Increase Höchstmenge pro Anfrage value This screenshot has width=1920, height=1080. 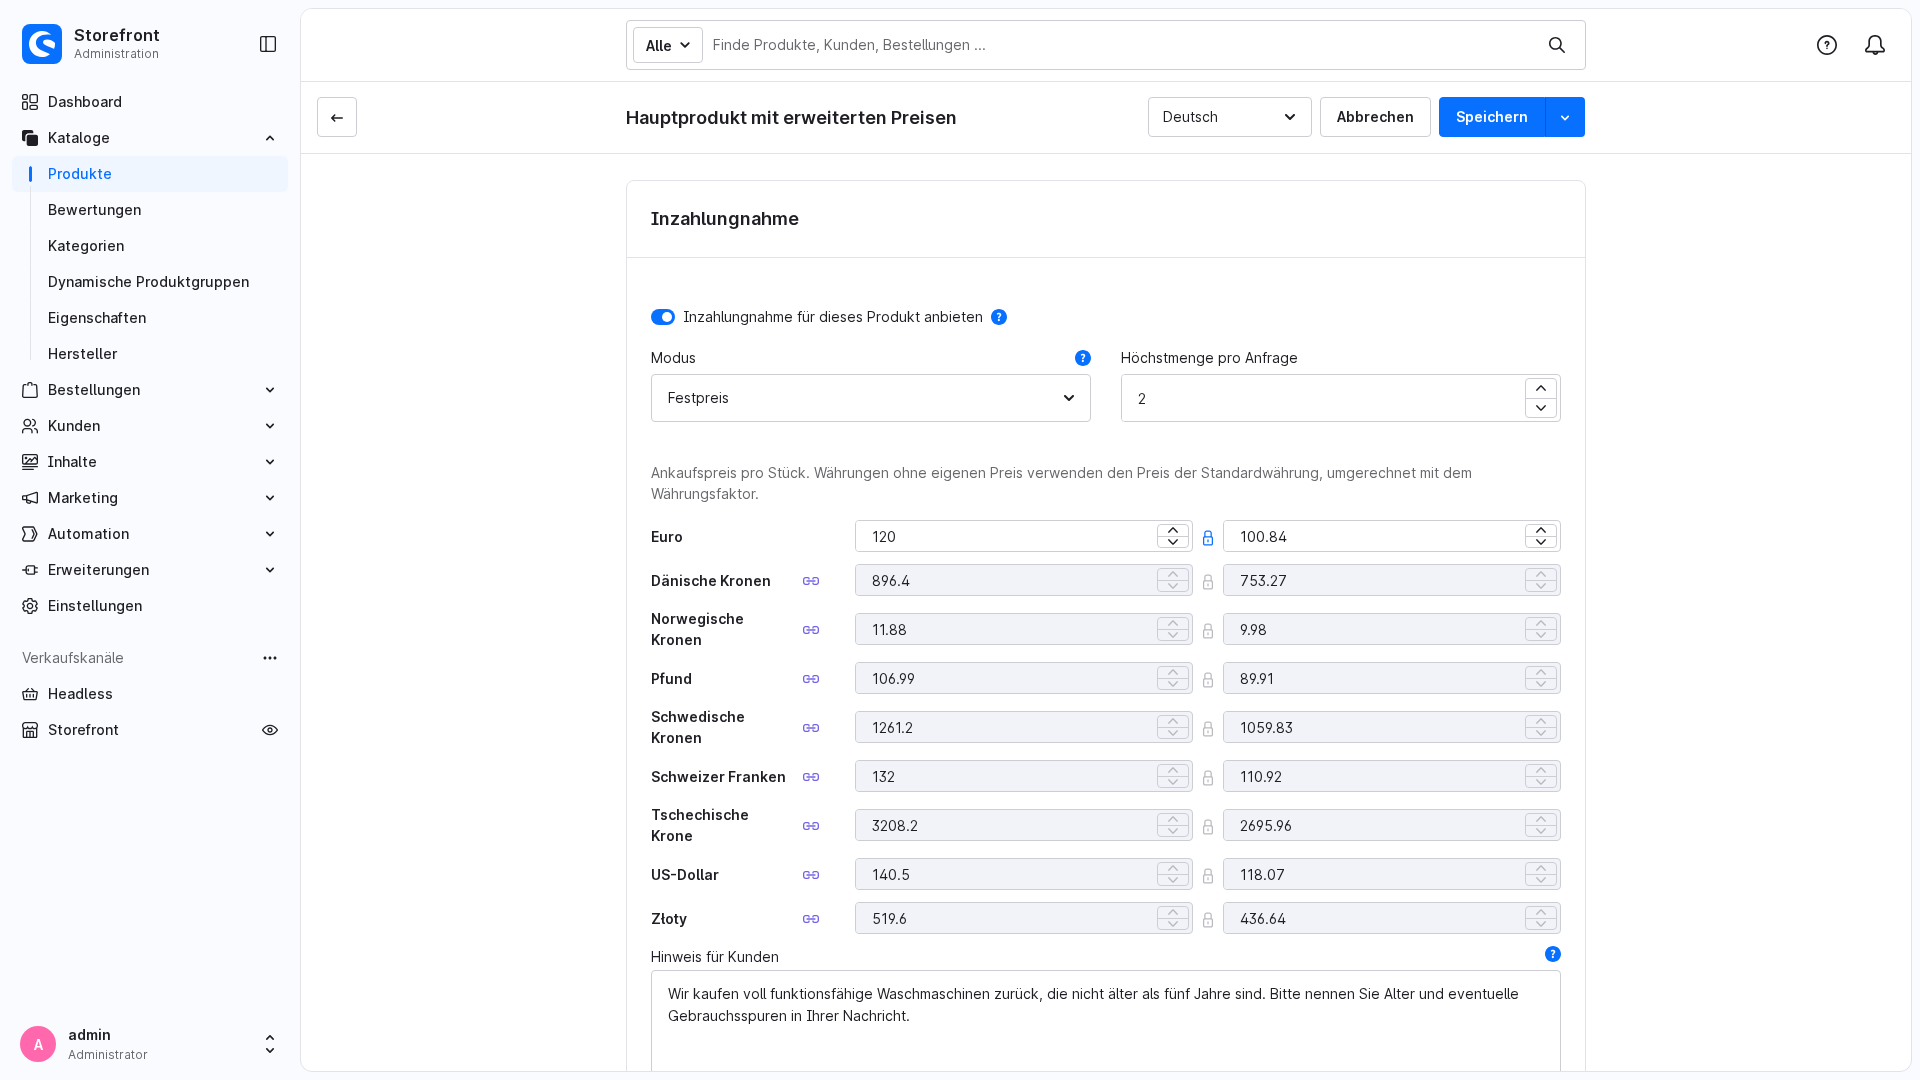pos(1540,388)
